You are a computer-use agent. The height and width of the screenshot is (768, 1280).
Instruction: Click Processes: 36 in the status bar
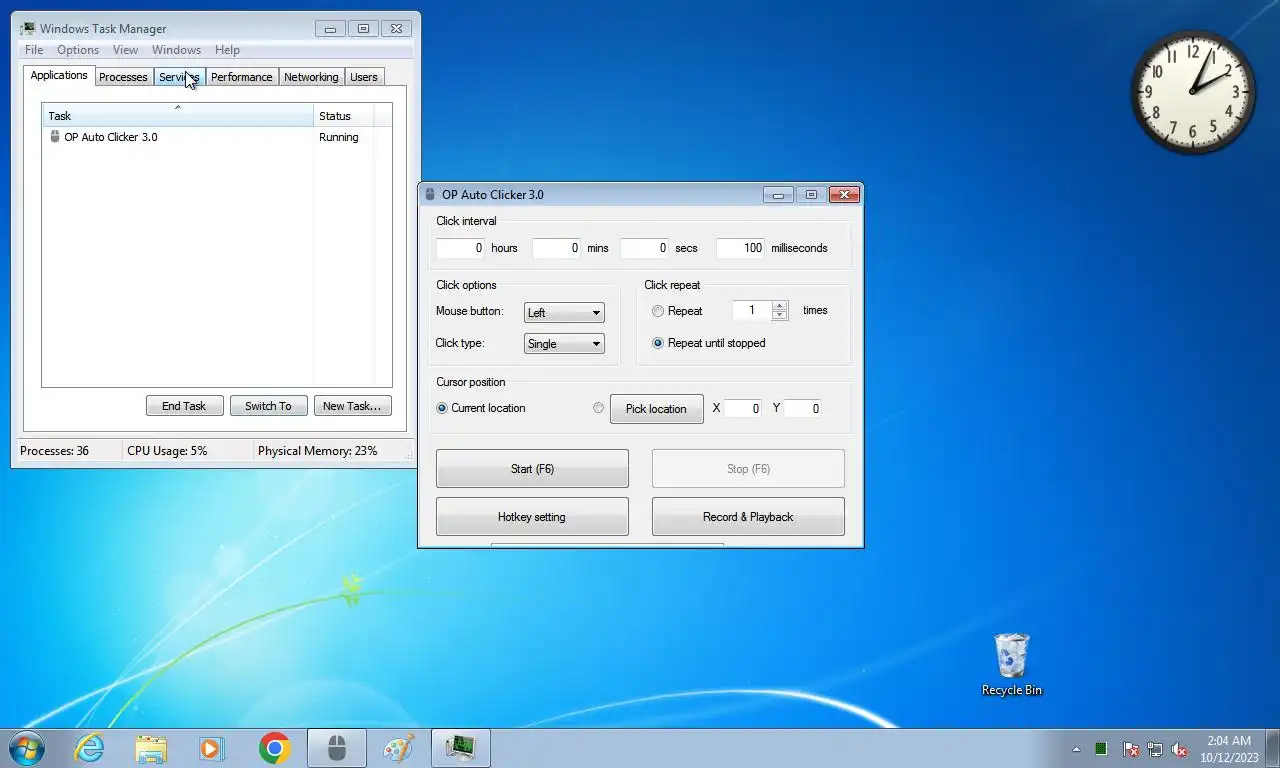55,451
